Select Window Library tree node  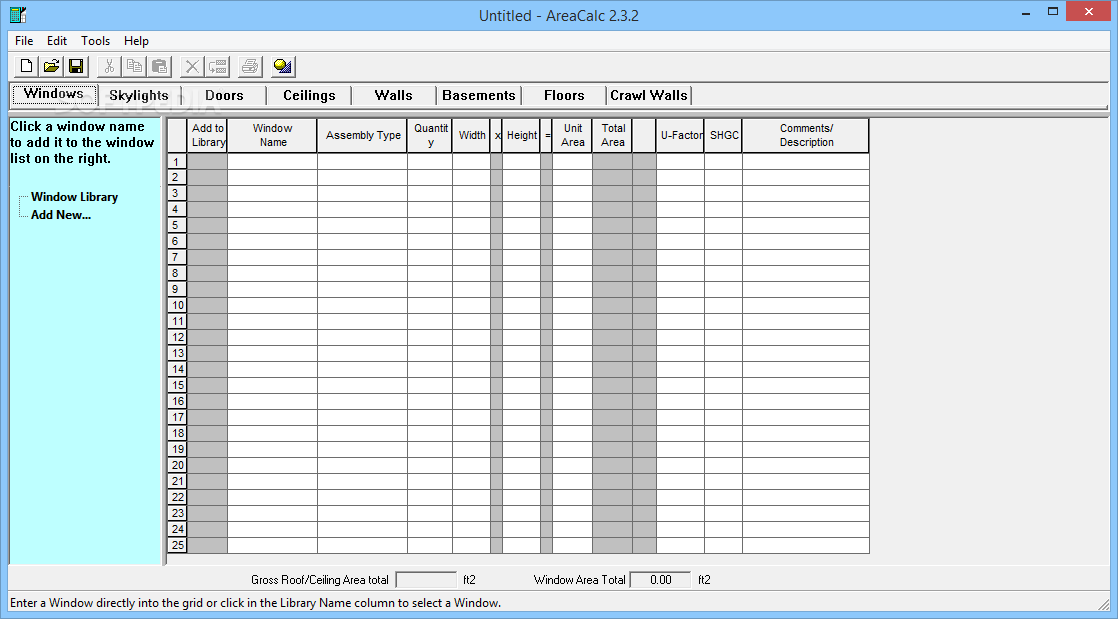coord(74,197)
